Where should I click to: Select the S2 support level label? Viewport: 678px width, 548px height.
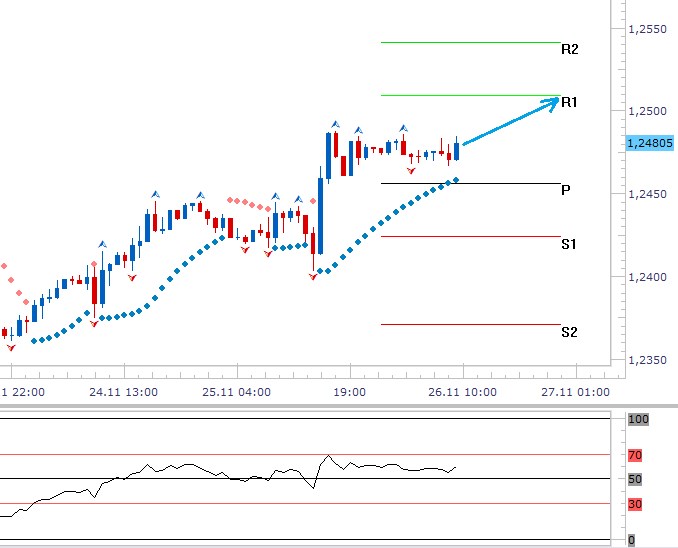point(568,332)
